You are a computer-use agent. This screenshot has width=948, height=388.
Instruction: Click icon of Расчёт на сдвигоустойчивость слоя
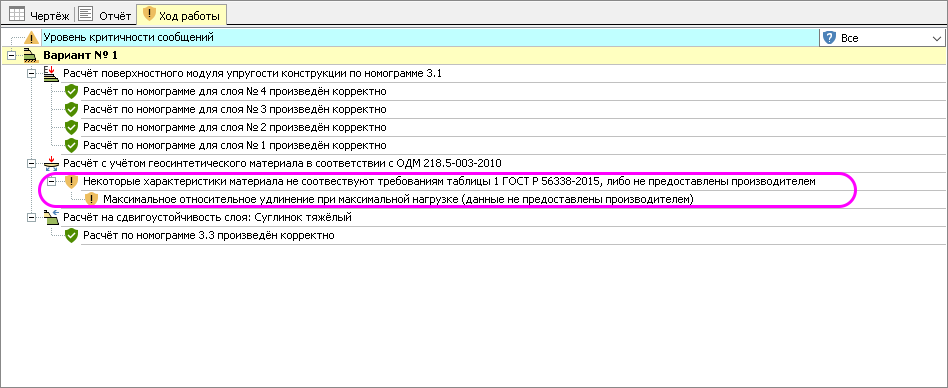tap(51, 217)
